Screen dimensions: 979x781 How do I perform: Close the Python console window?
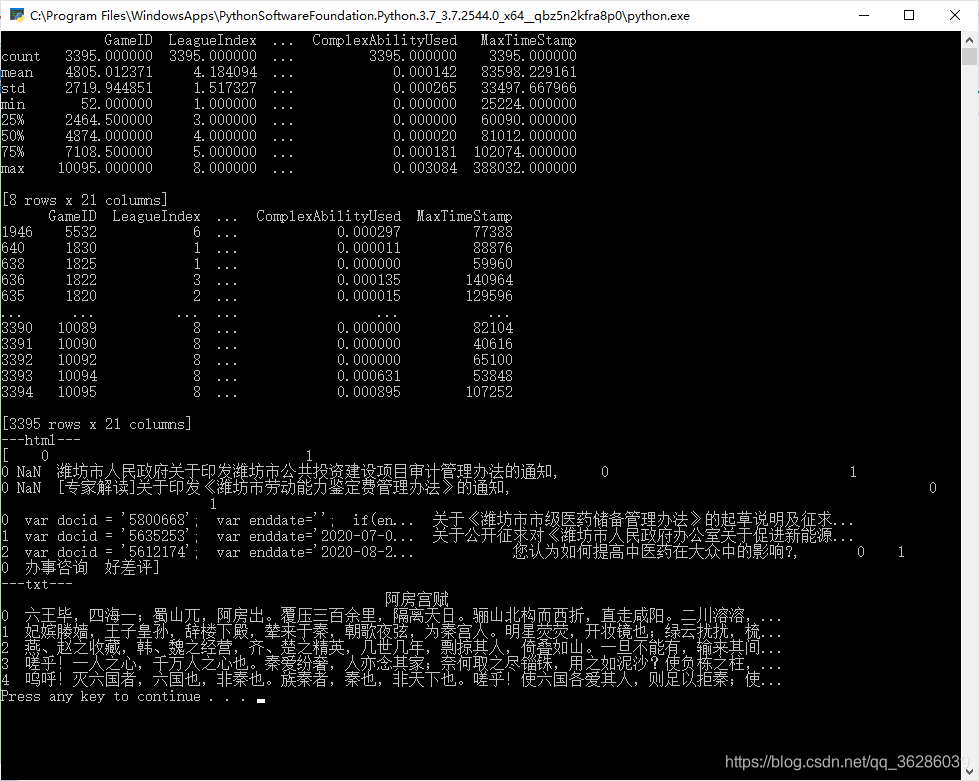[952, 16]
